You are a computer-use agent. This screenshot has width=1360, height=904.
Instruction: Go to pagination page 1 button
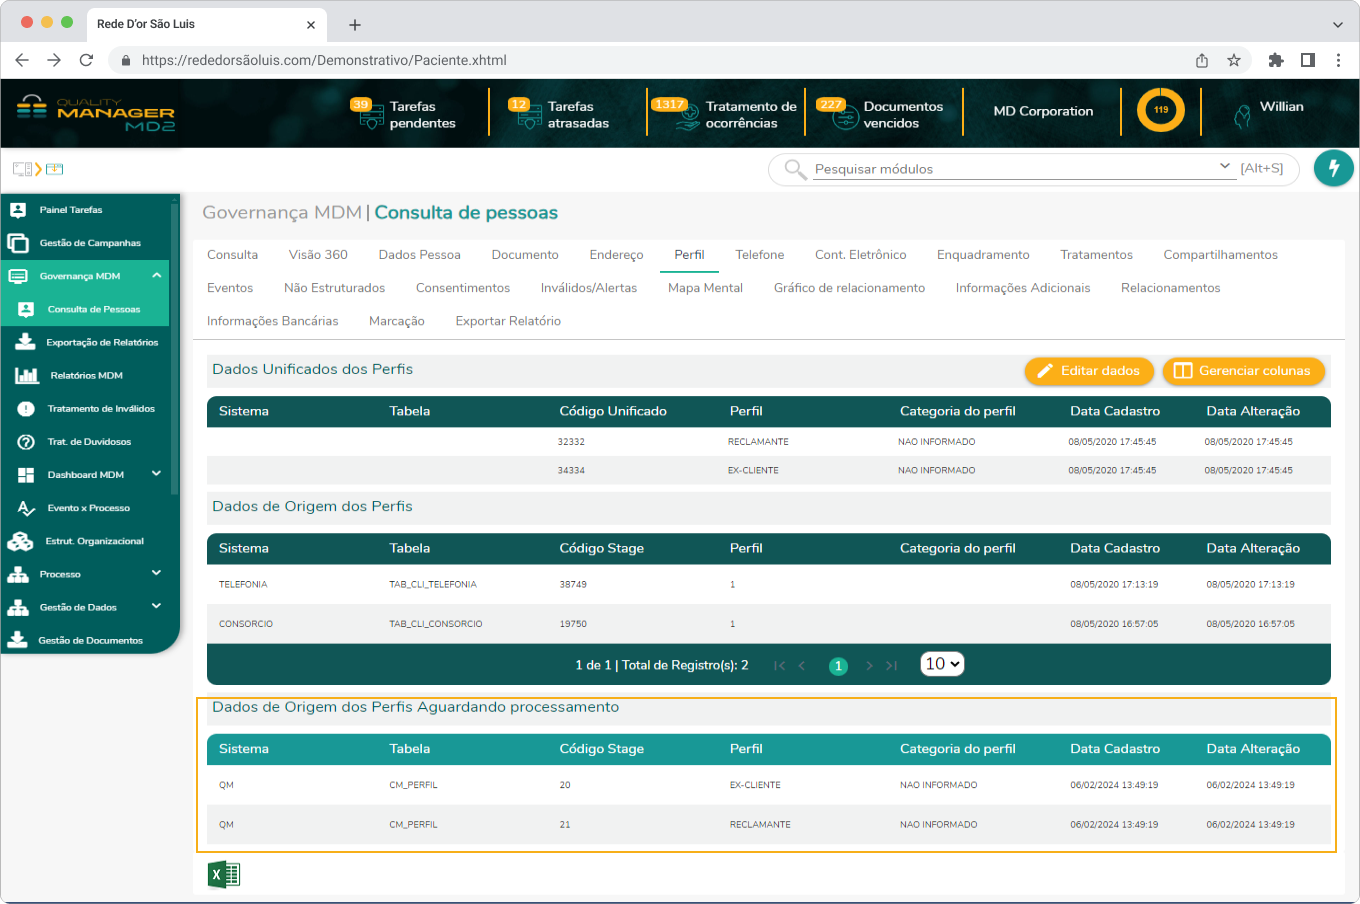click(838, 666)
